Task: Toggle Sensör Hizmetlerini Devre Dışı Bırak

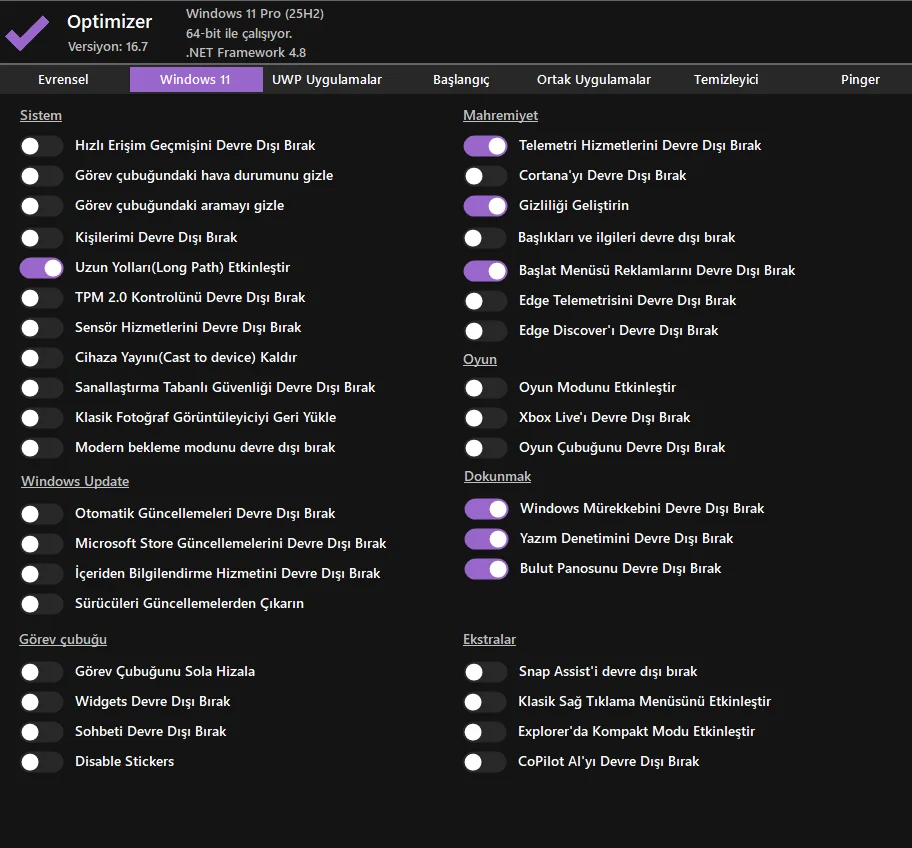Action: point(41,327)
